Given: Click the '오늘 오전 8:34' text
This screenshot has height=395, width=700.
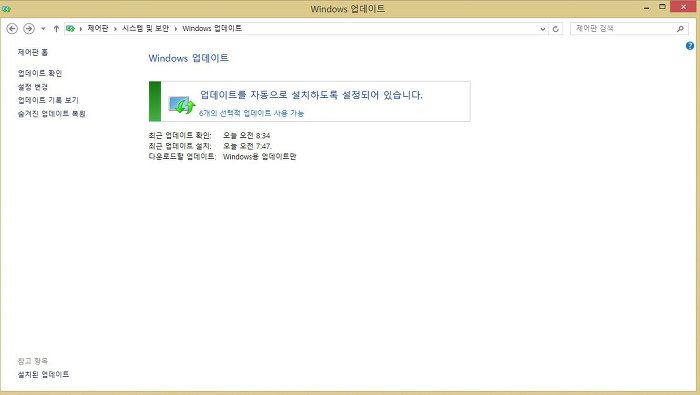Looking at the screenshot, I should (246, 135).
